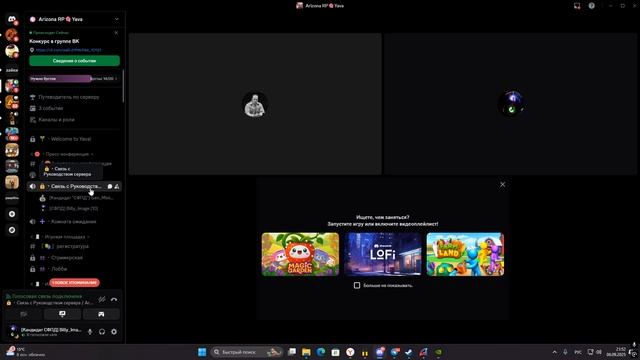Click the taskbar search box
Viewport: 640px width, 360px height.
click(247, 352)
